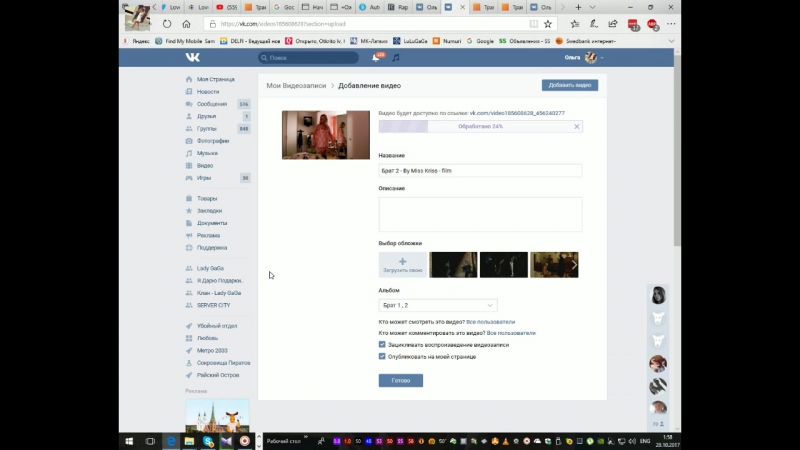Go to browser home icon

pos(186,24)
